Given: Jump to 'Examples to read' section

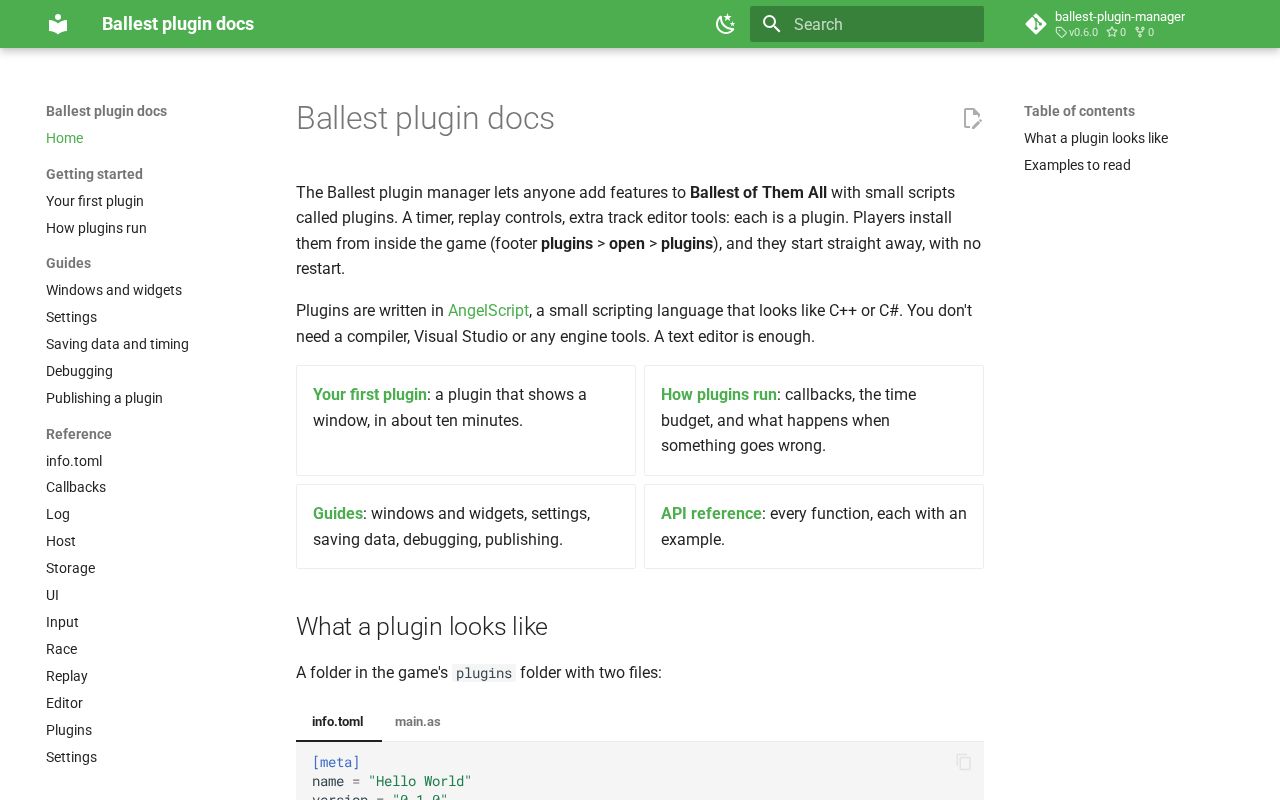Looking at the screenshot, I should (1077, 165).
